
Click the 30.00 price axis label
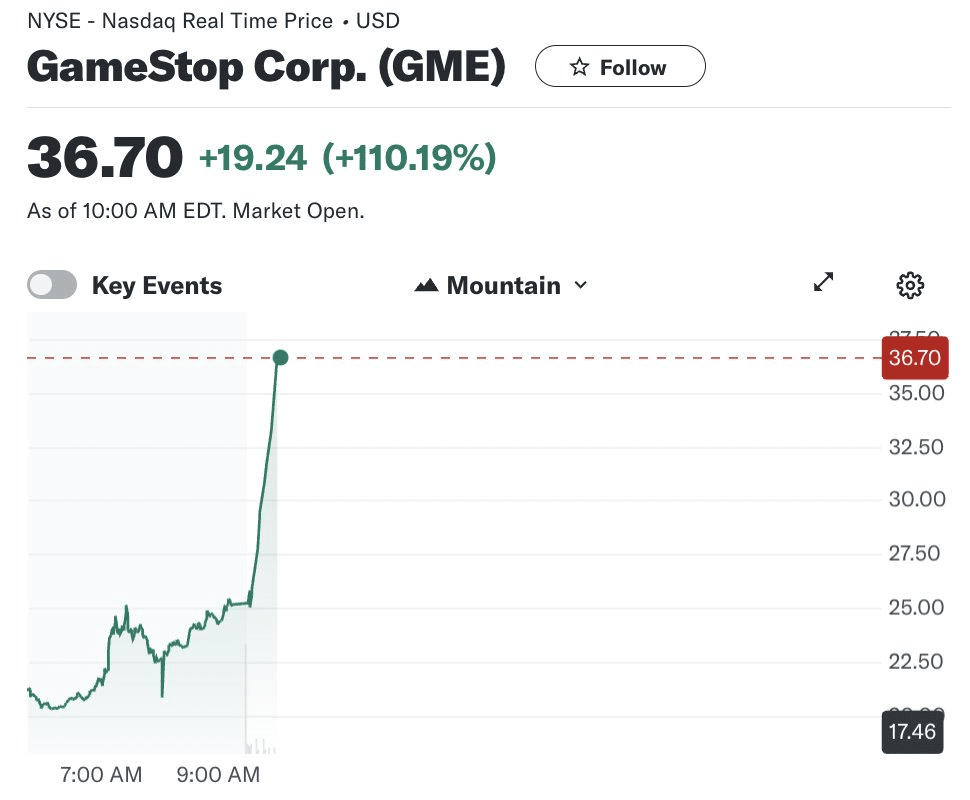coord(916,499)
